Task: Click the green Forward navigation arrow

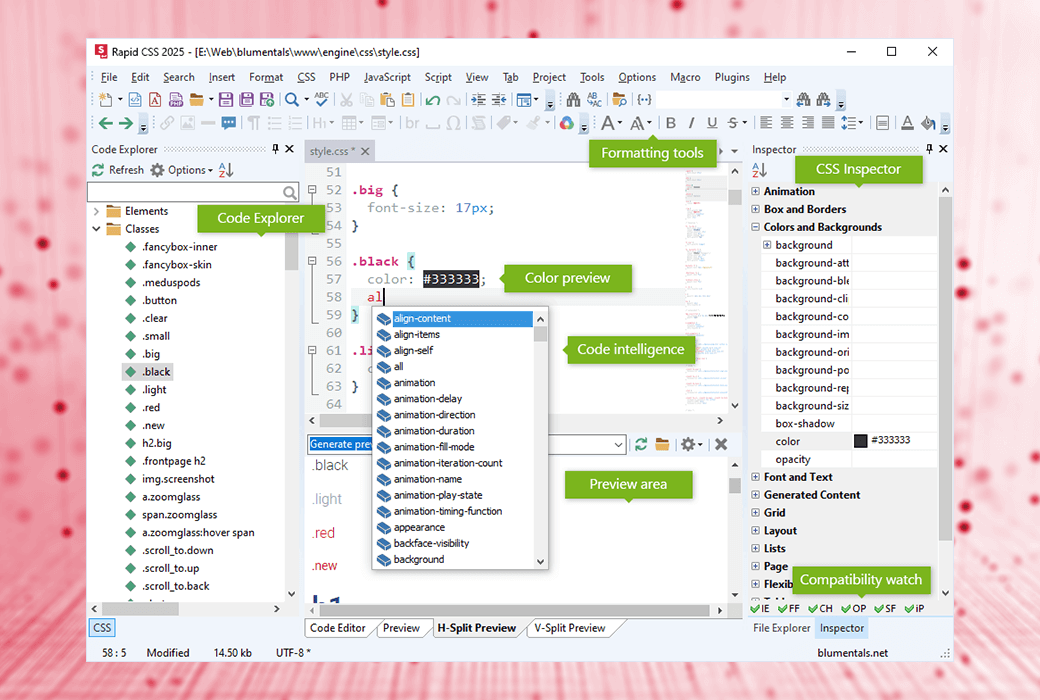Action: pos(126,123)
